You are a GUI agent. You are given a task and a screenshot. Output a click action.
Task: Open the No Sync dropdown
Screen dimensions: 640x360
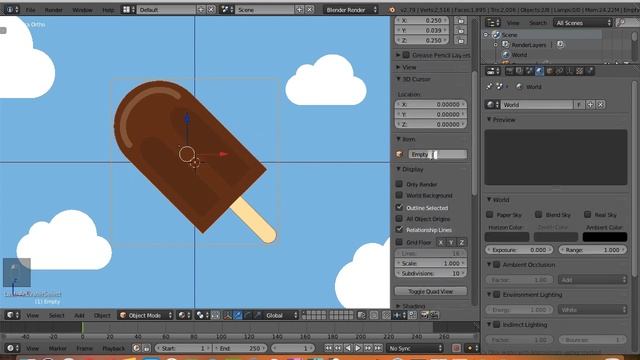tap(415, 348)
